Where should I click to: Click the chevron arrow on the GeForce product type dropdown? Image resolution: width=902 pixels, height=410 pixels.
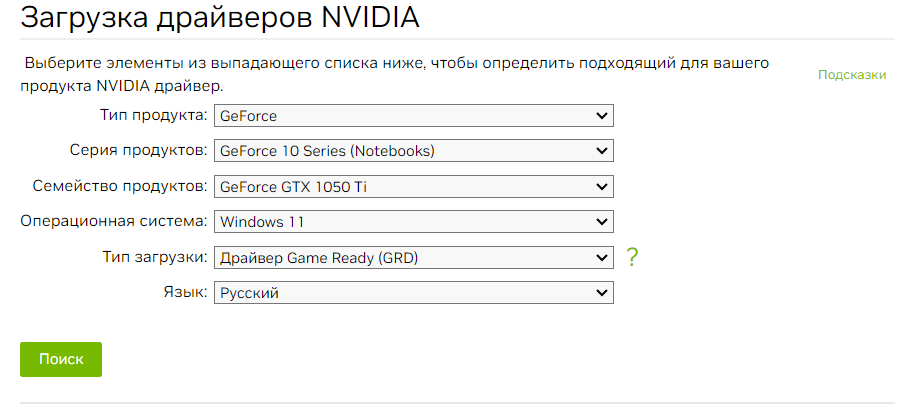pos(602,116)
